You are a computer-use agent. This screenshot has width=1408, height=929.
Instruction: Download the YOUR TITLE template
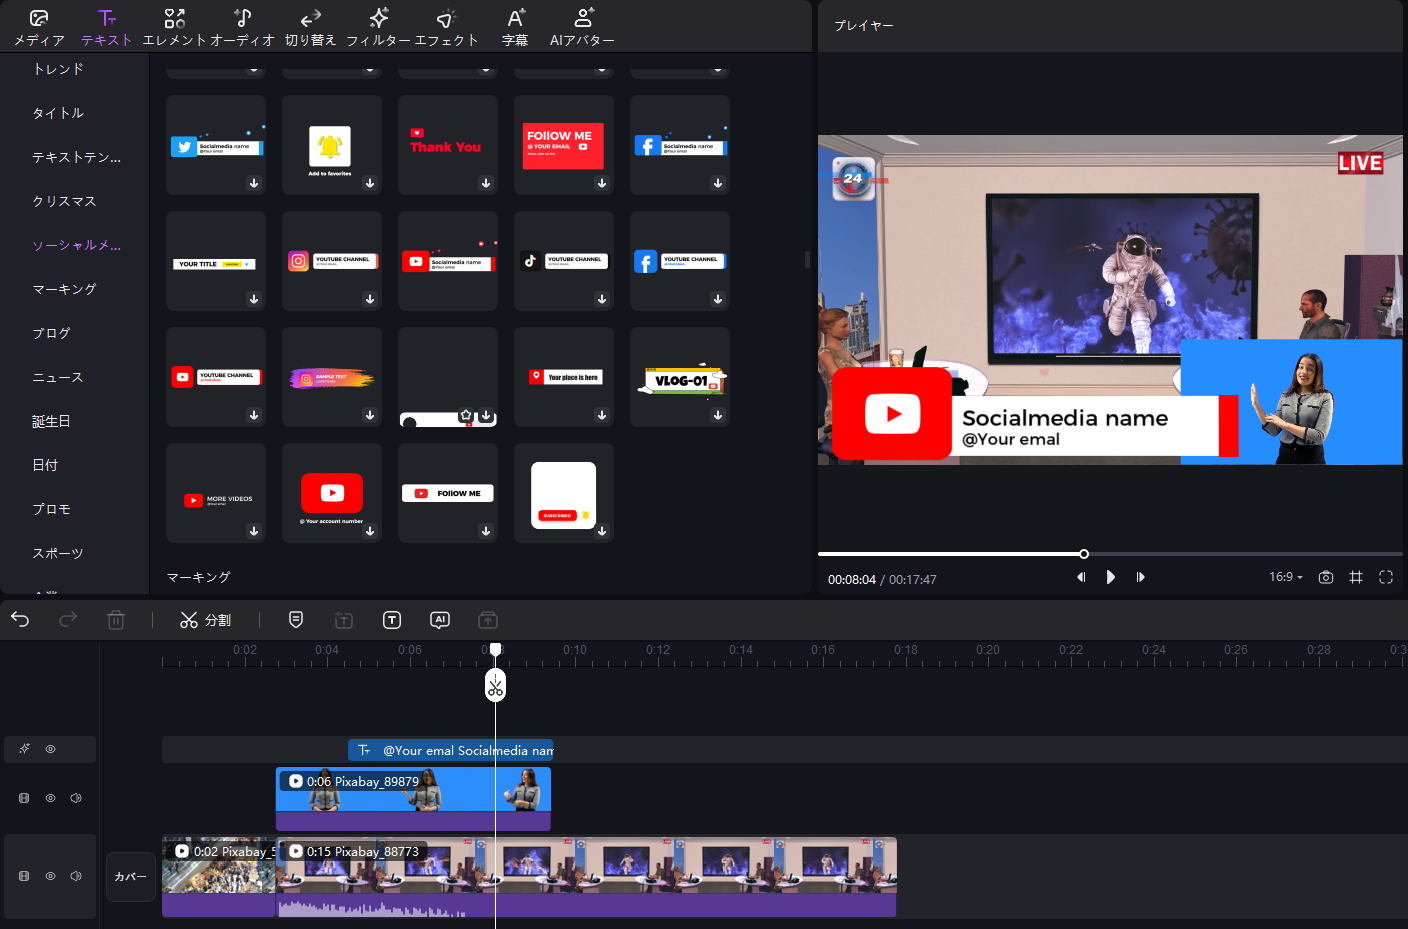(254, 299)
